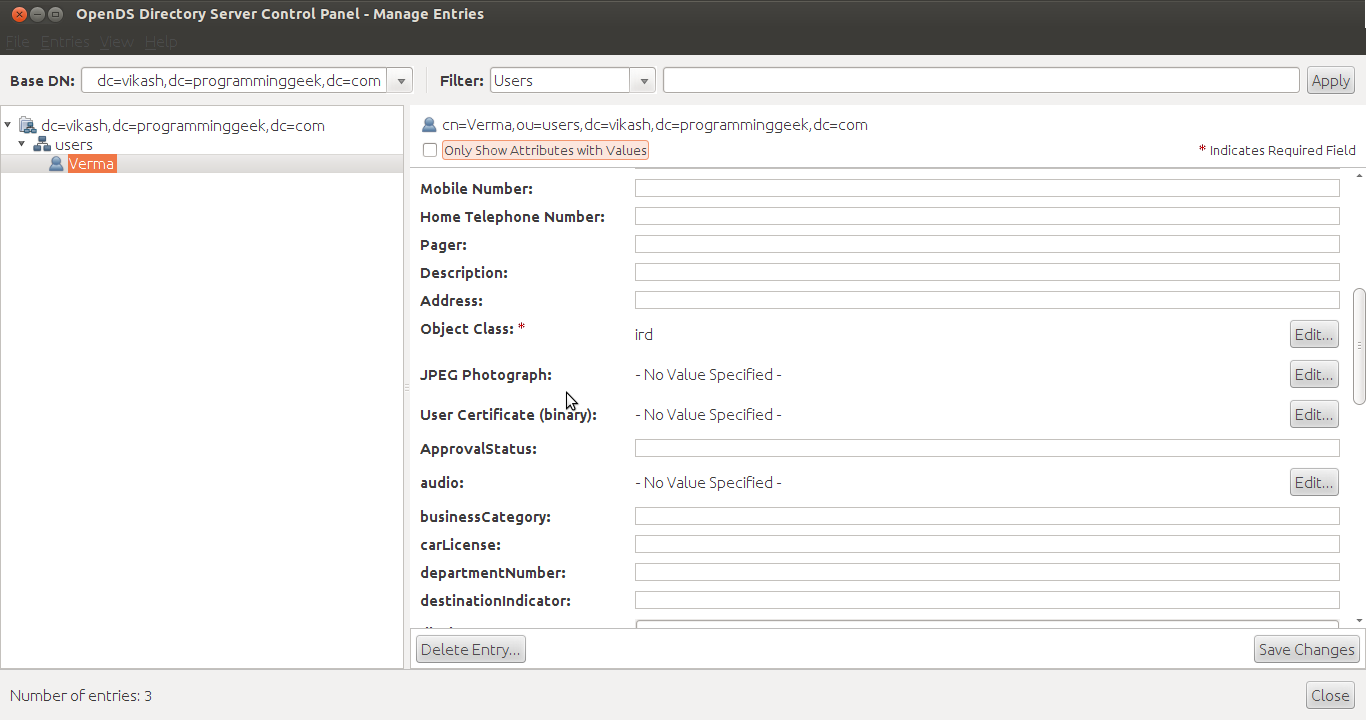Open the Help menu
The height and width of the screenshot is (720, 1366).
(160, 42)
